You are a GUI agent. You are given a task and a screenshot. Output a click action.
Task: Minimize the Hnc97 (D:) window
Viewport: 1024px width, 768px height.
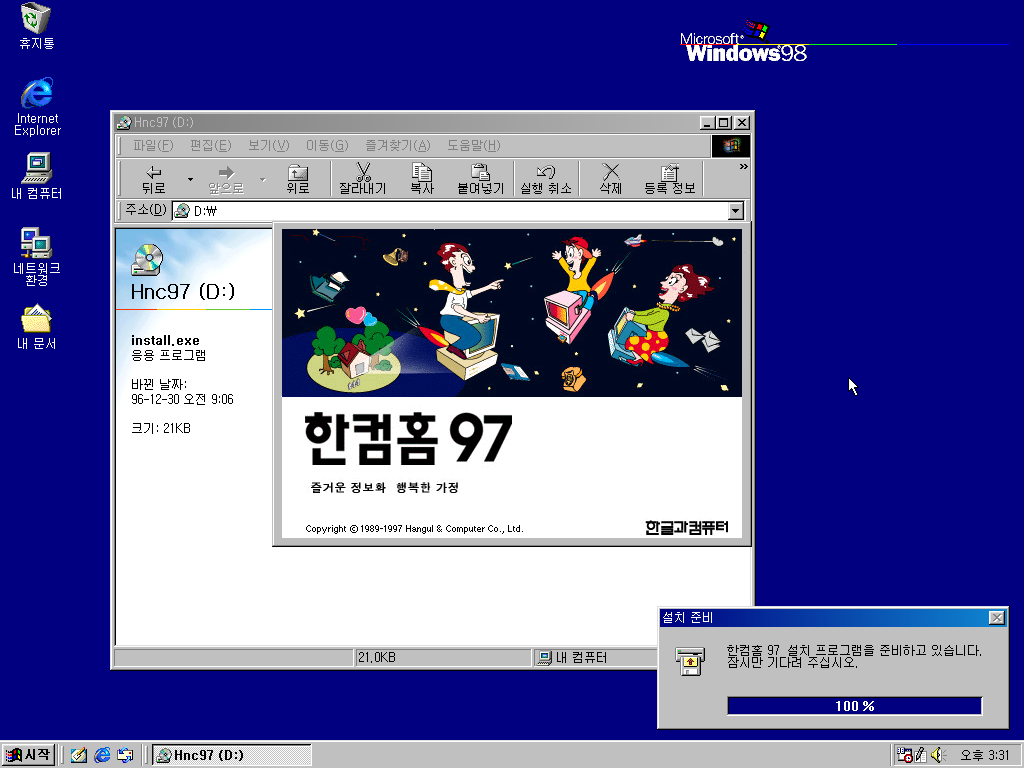tap(707, 122)
